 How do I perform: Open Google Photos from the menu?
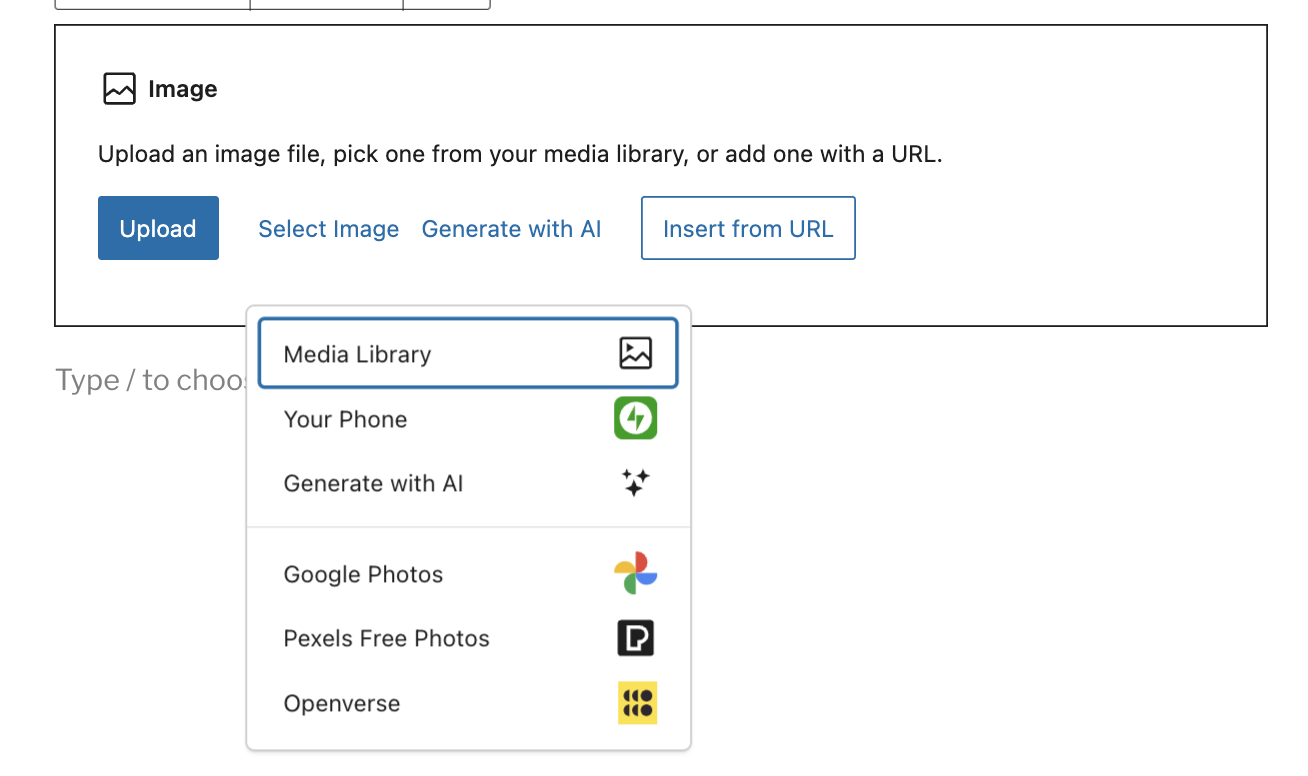point(363,574)
